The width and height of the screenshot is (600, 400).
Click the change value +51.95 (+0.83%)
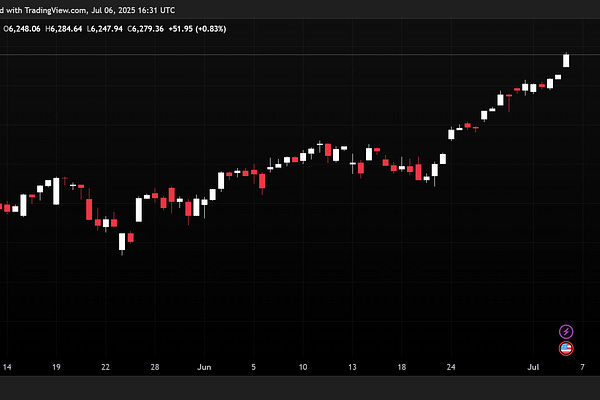click(197, 29)
